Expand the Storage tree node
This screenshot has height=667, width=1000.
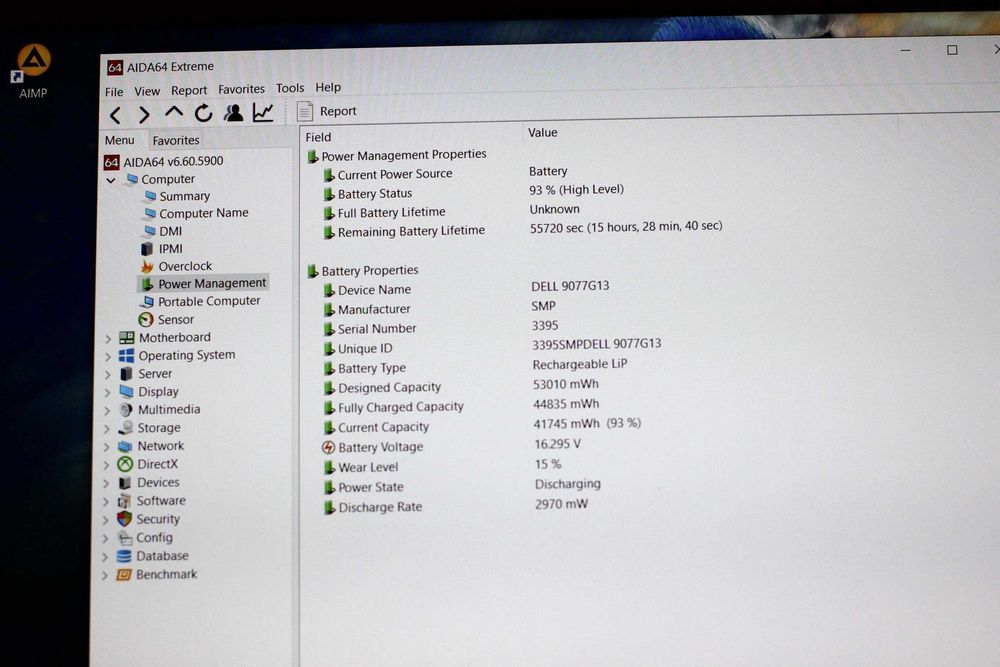tap(107, 429)
